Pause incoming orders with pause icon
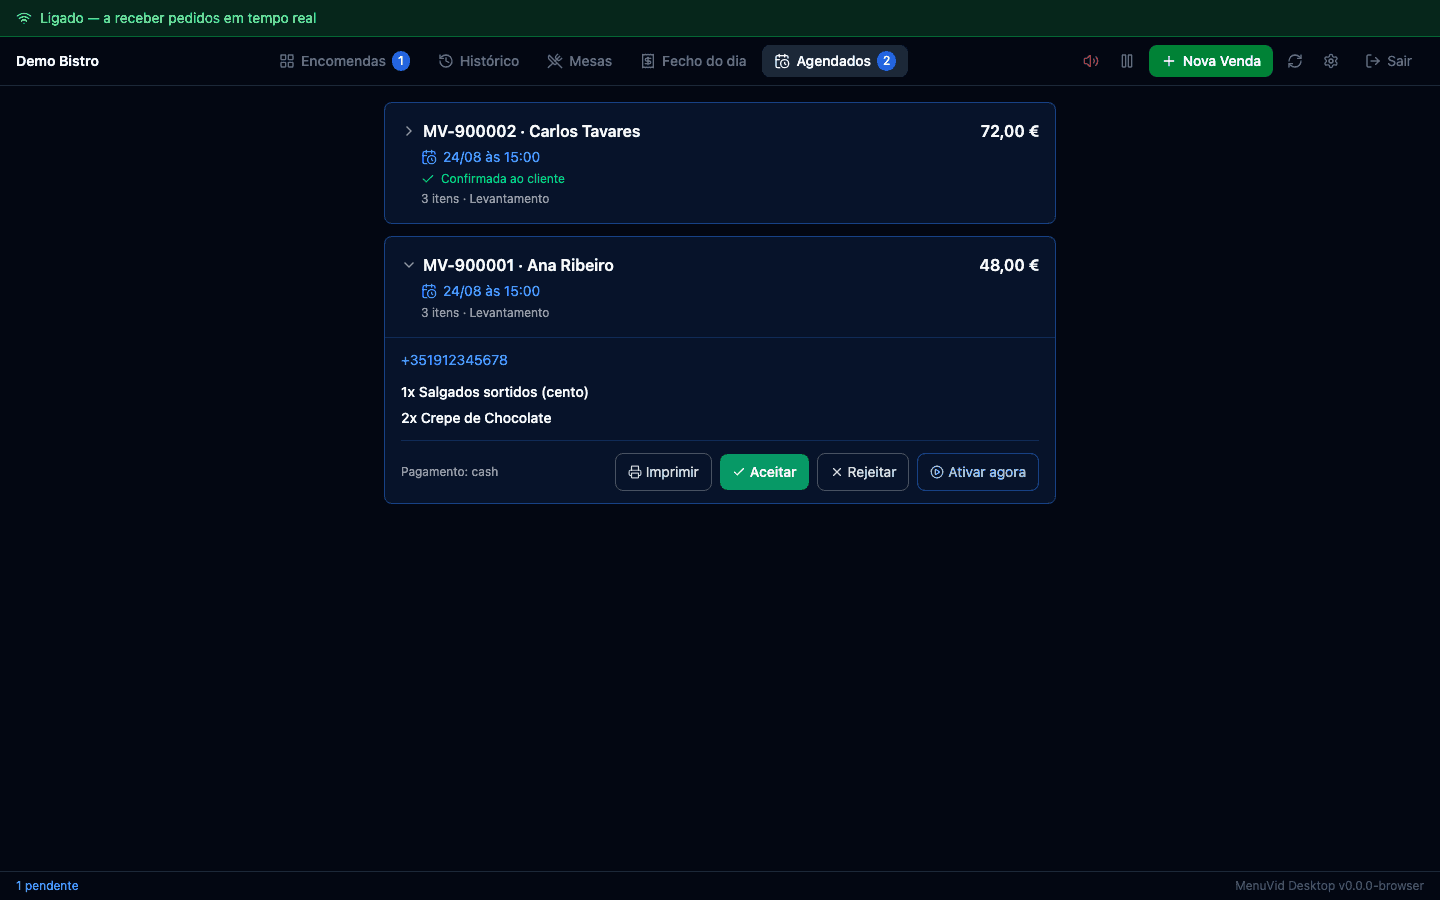Image resolution: width=1440 pixels, height=900 pixels. (x=1127, y=61)
